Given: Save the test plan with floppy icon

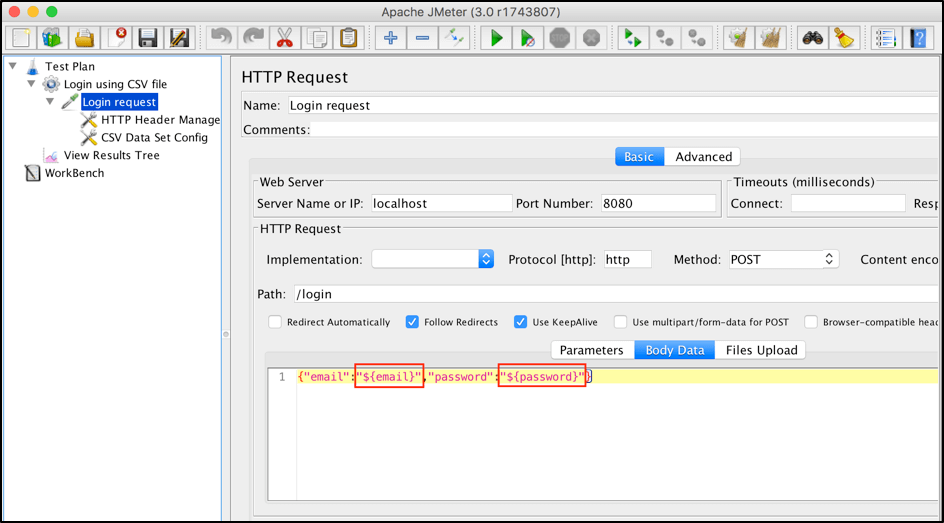Looking at the screenshot, I should pyautogui.click(x=148, y=38).
